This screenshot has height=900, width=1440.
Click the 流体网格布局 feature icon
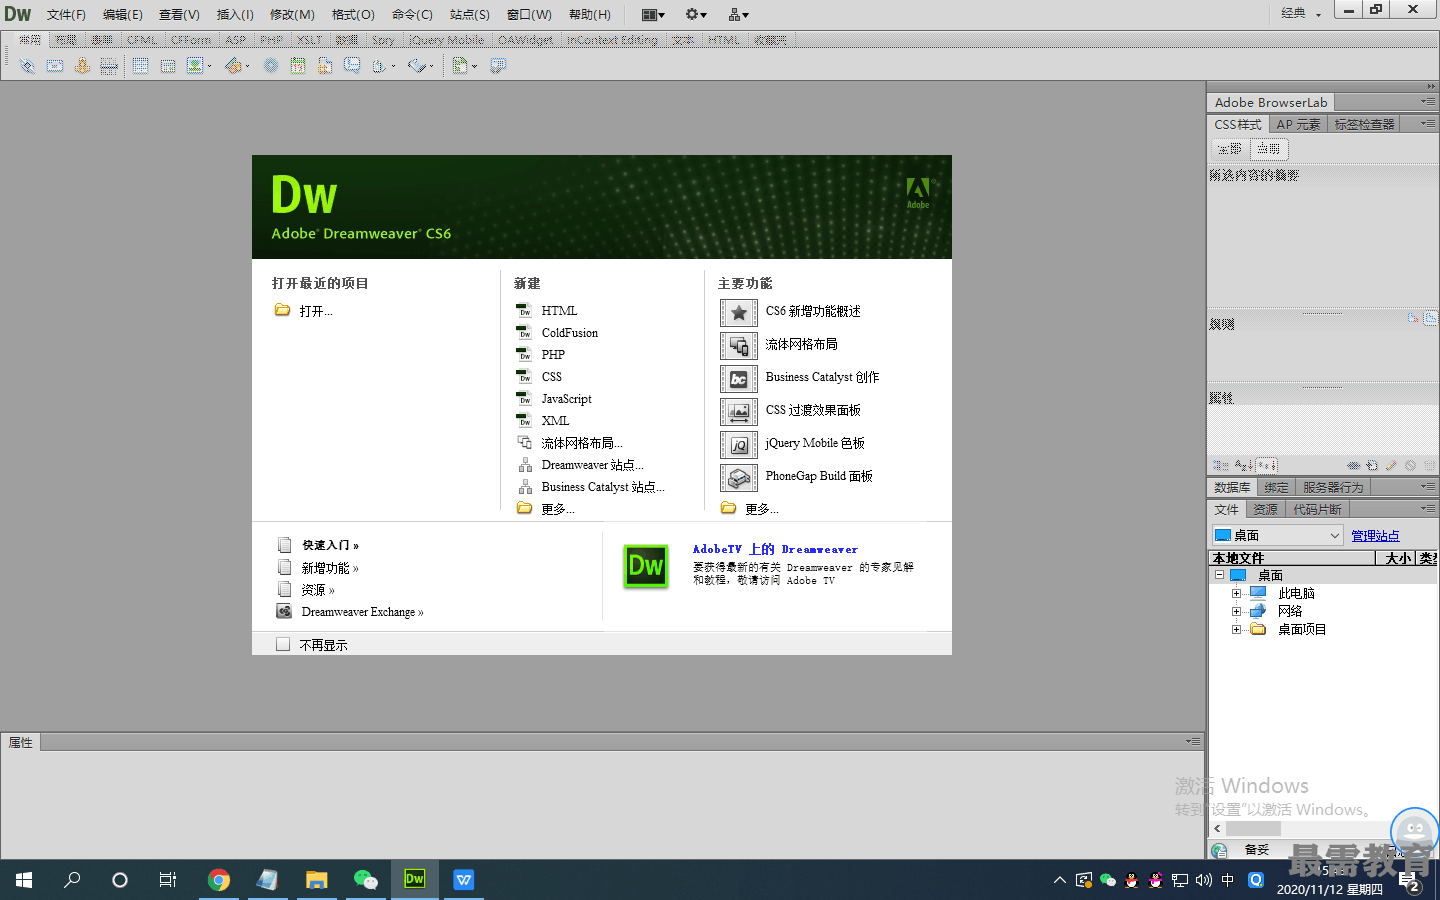click(738, 346)
